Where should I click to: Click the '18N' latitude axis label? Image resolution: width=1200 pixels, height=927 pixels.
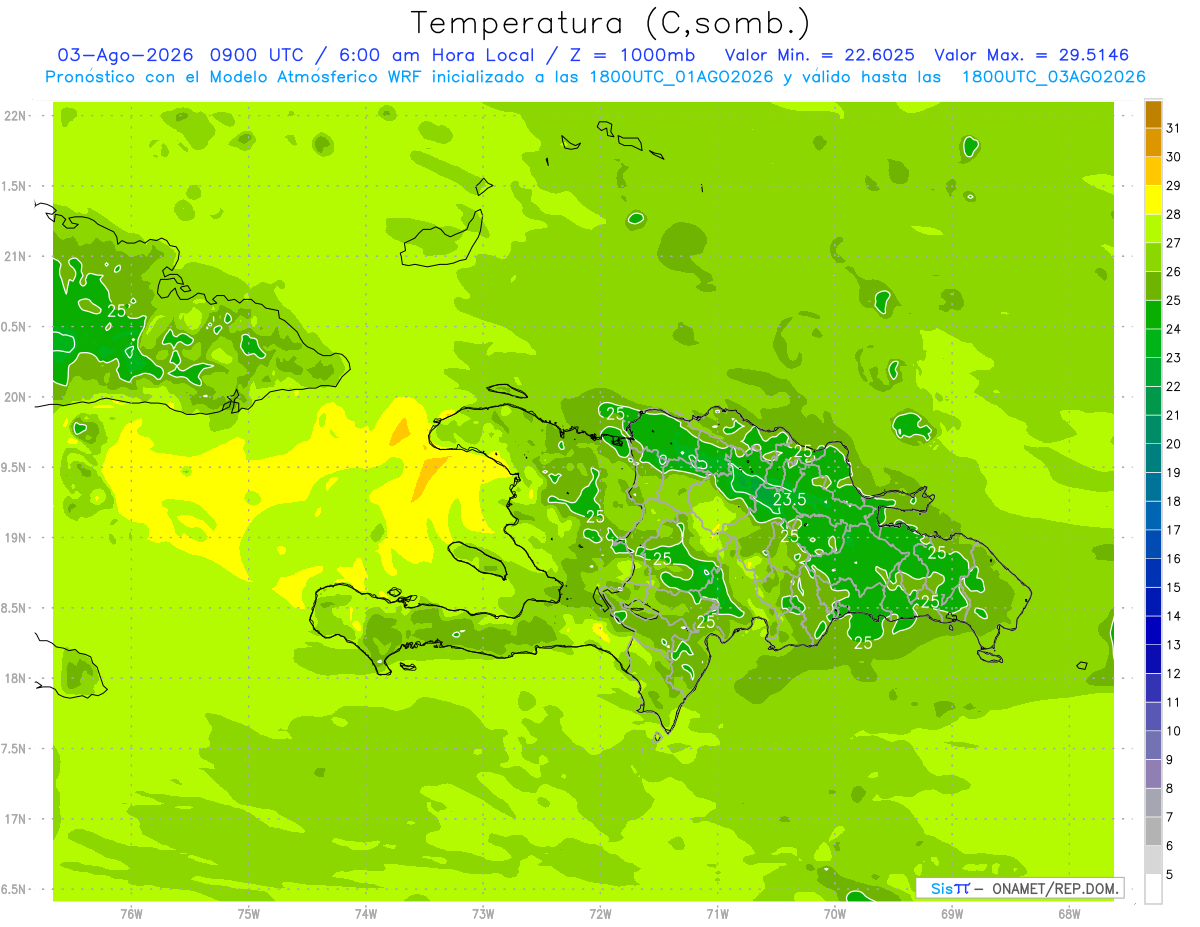pyautogui.click(x=16, y=678)
